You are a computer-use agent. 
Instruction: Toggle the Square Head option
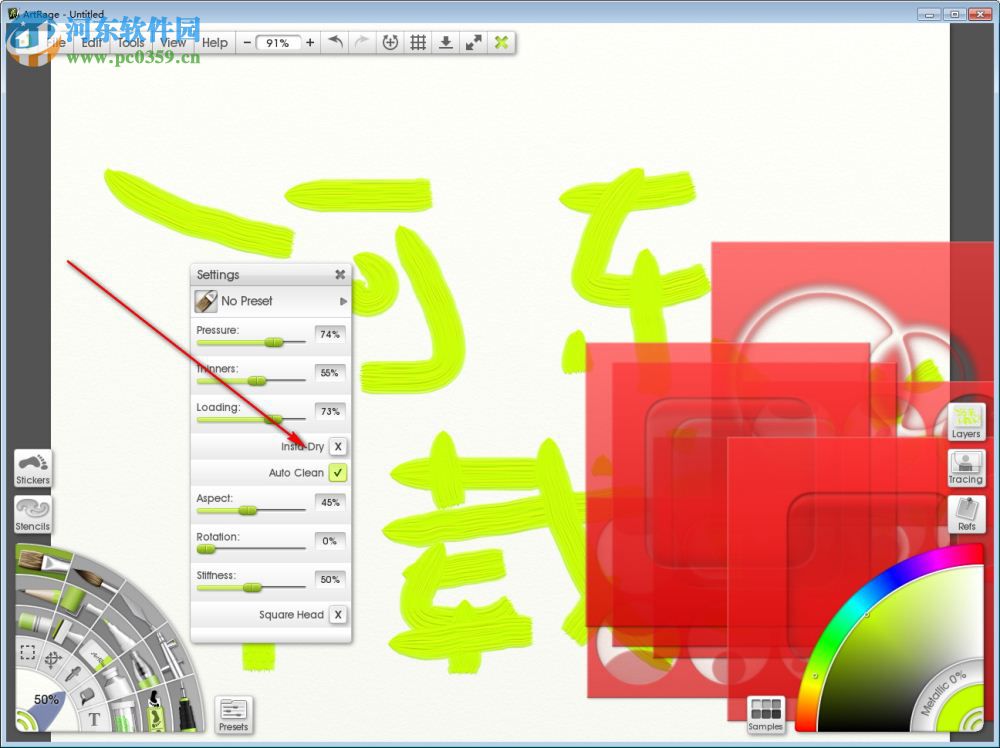point(338,614)
